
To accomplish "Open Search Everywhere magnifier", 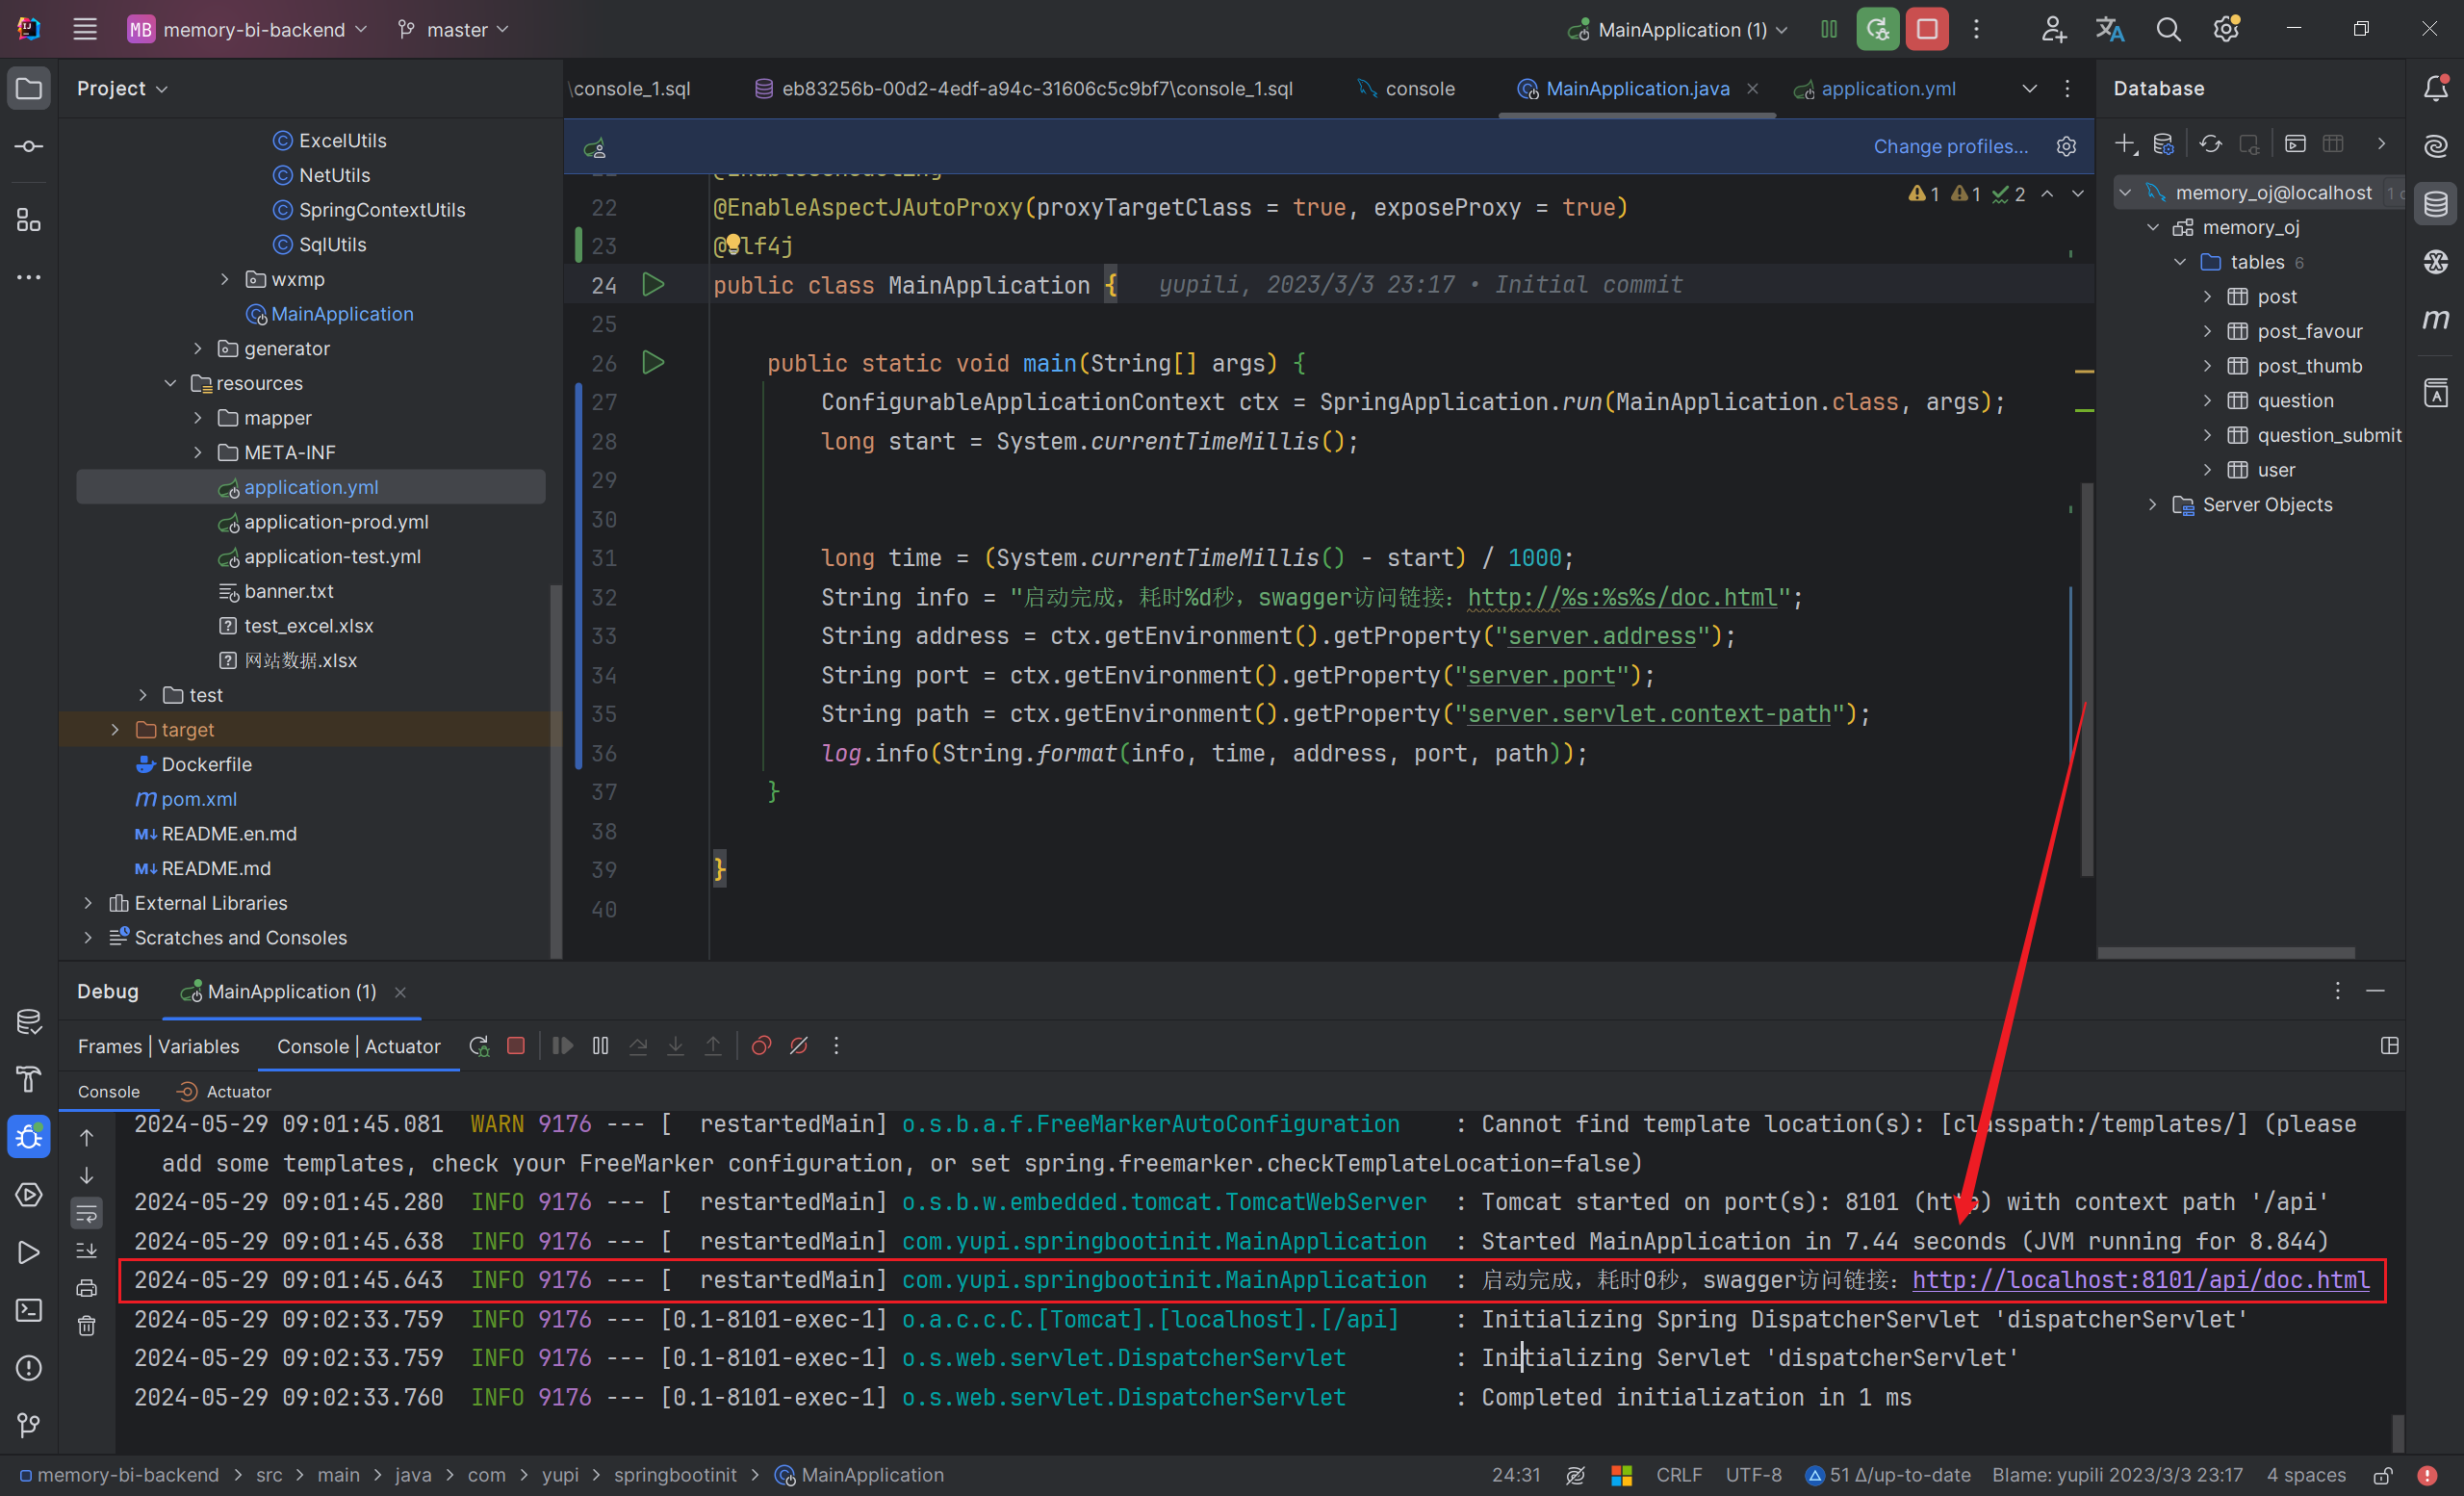I will [x=2167, y=29].
